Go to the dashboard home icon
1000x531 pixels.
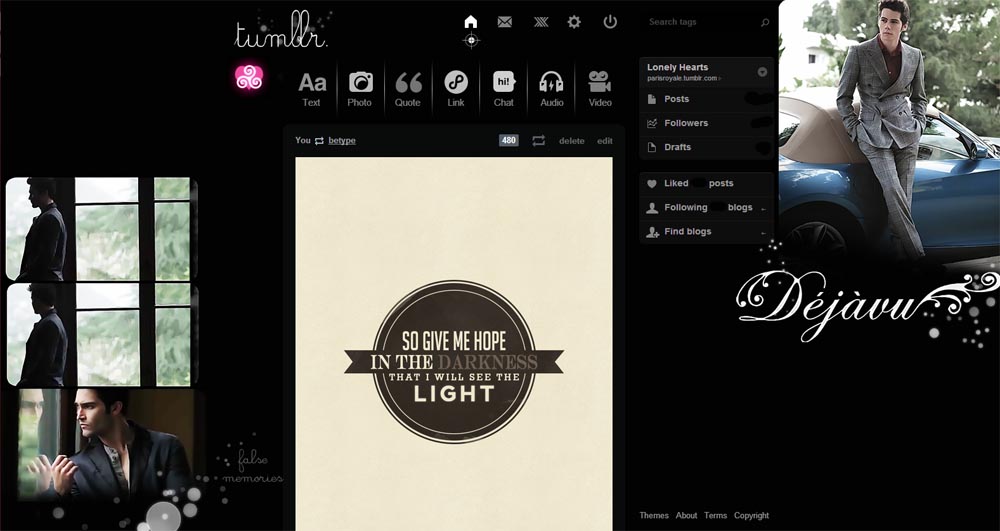tap(471, 22)
